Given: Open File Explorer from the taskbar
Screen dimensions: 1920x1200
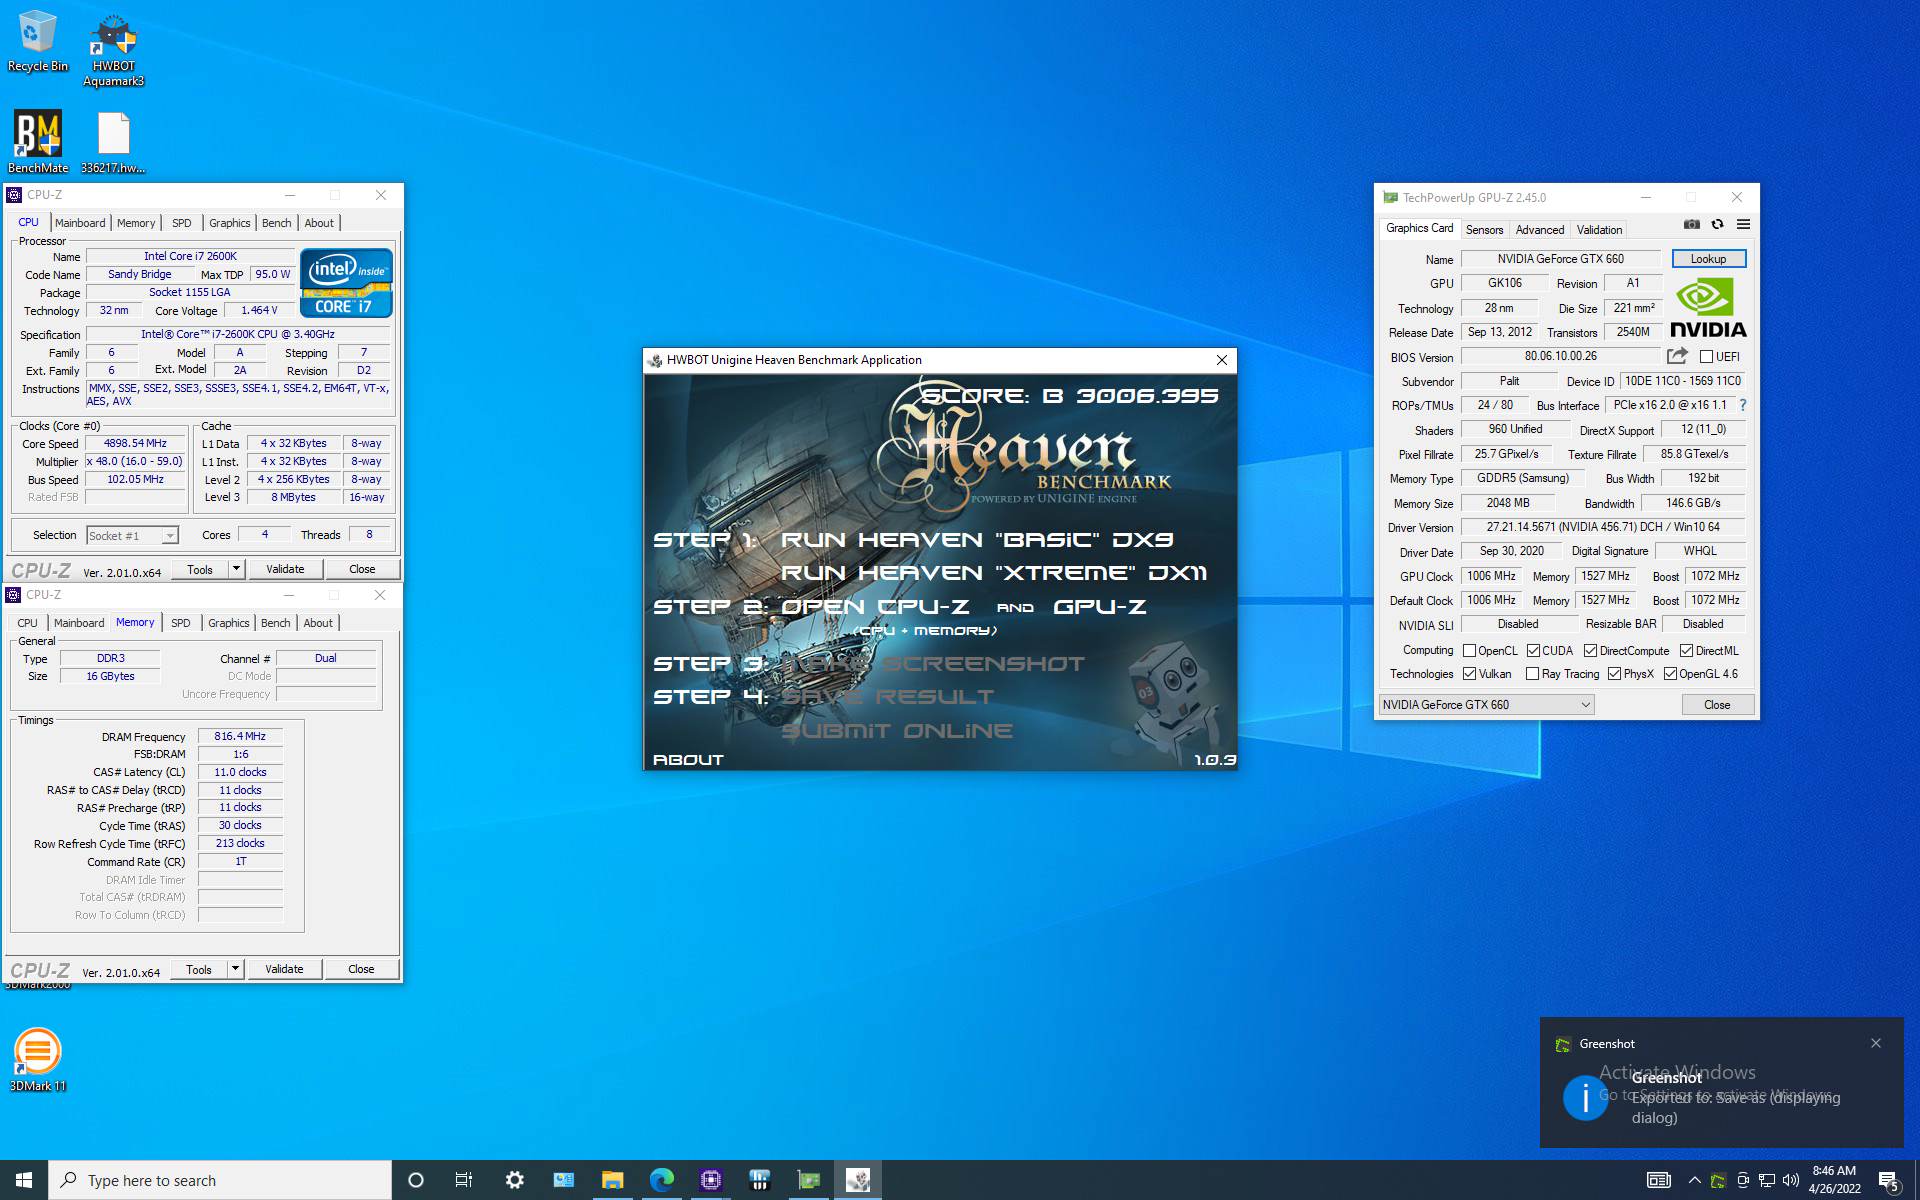Looking at the screenshot, I should [612, 1180].
